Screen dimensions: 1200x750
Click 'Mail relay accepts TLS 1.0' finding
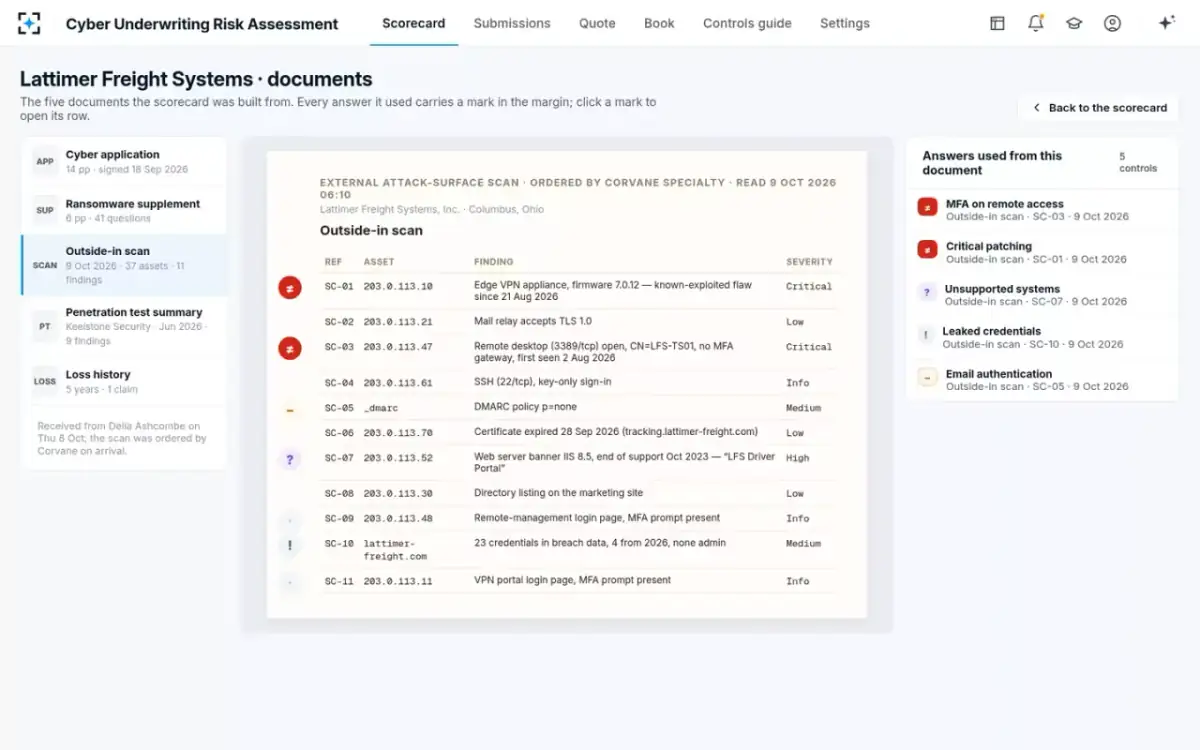[533, 321]
